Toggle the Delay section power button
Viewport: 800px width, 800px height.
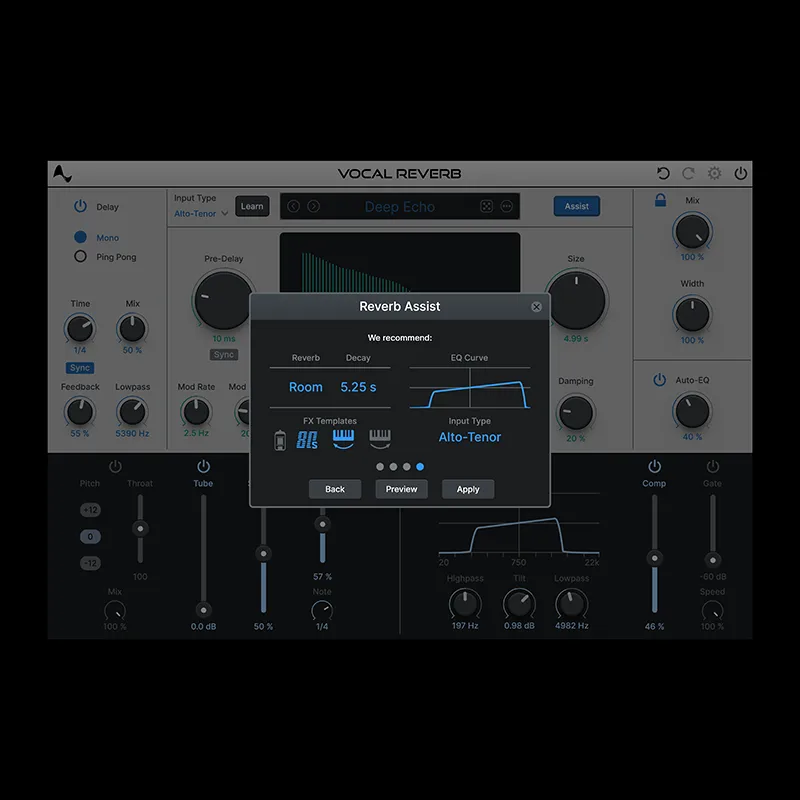click(x=80, y=206)
